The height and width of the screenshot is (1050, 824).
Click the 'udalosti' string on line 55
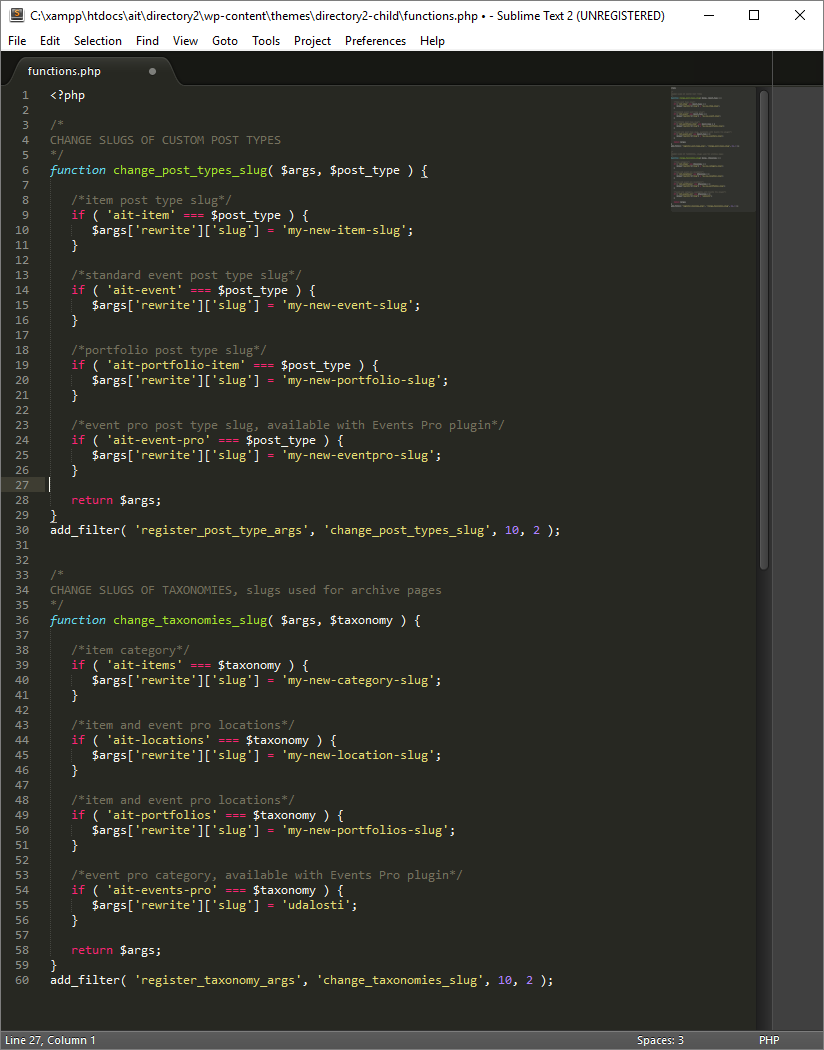coord(316,905)
